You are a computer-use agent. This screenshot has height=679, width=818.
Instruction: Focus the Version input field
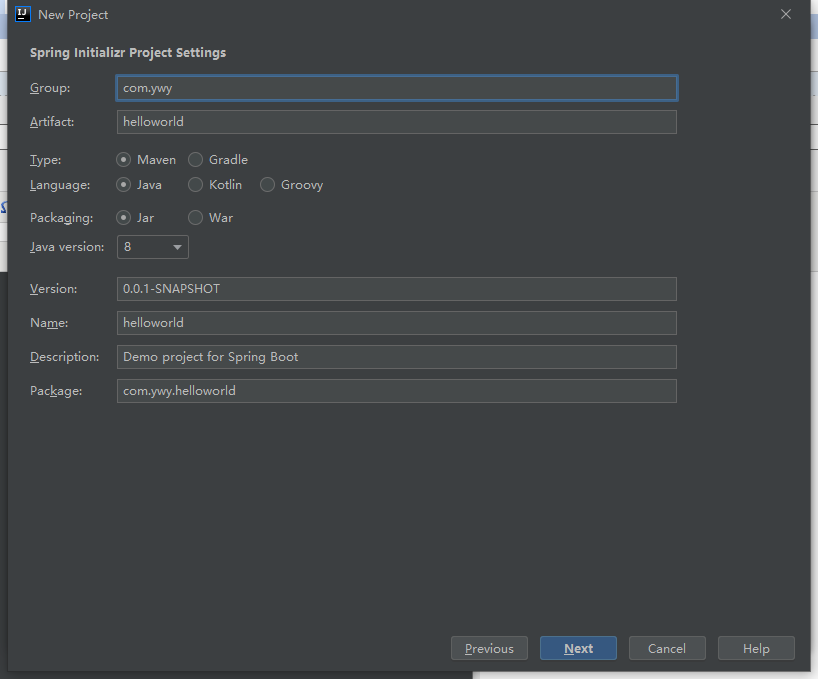pos(396,289)
